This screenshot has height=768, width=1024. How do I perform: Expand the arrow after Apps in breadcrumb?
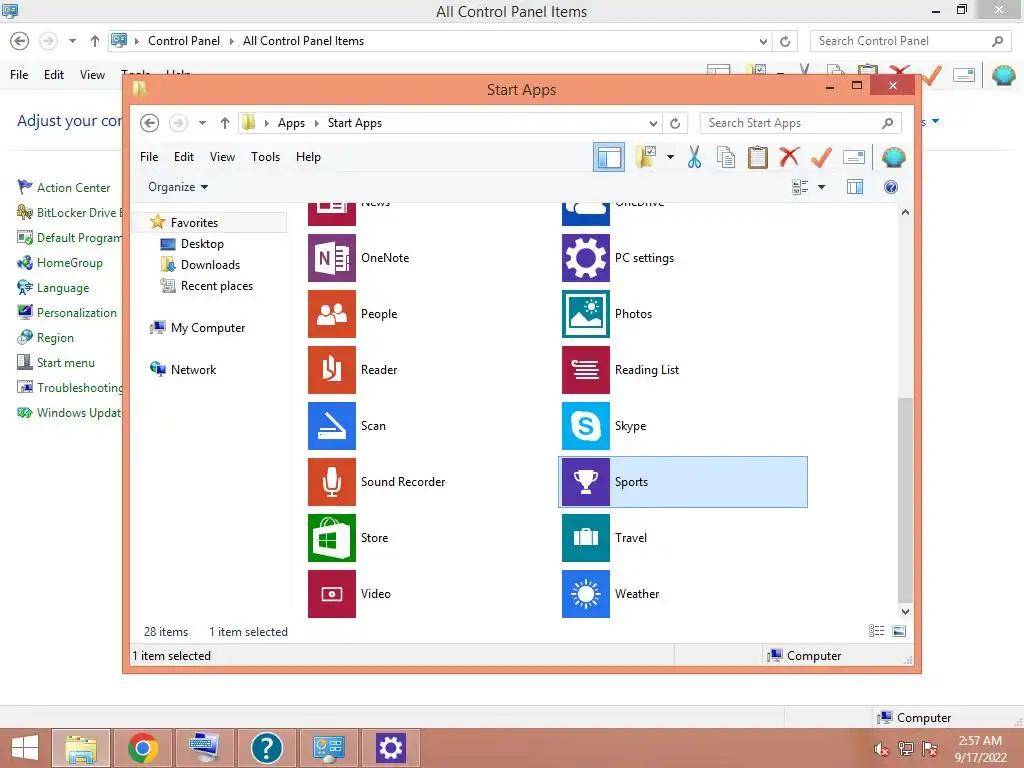point(317,123)
